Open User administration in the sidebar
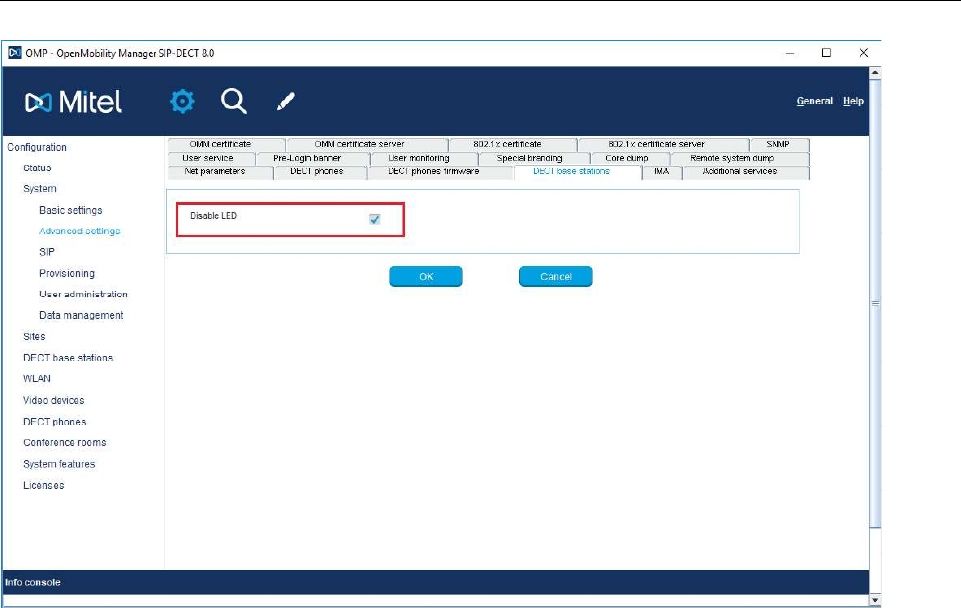961x608 pixels. coord(83,294)
